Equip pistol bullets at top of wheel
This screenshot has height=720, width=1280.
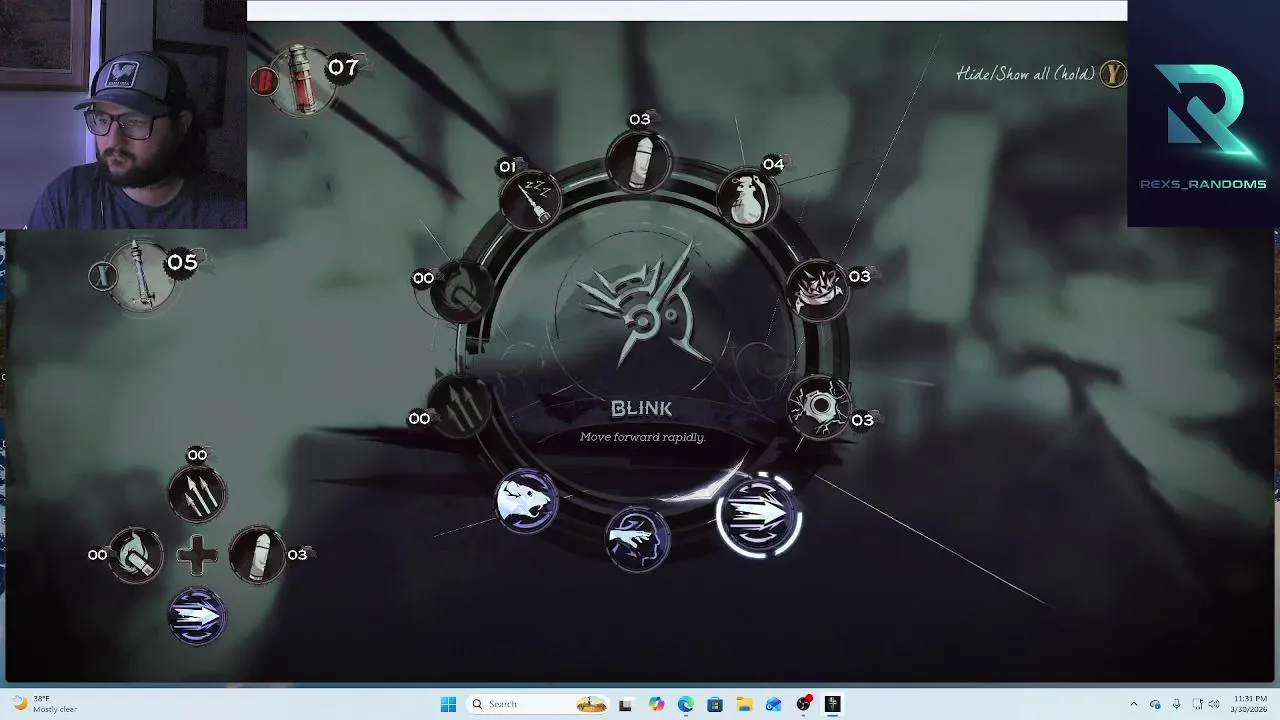click(x=638, y=162)
